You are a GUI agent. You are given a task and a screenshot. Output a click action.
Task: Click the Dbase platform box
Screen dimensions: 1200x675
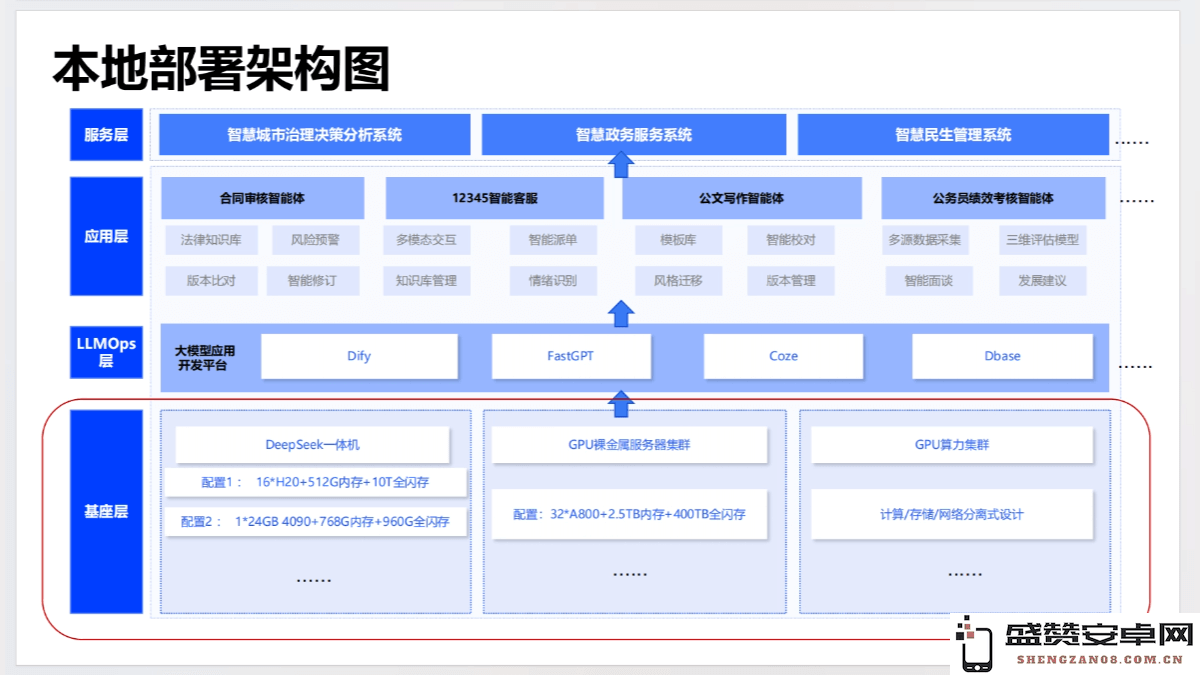click(1002, 356)
